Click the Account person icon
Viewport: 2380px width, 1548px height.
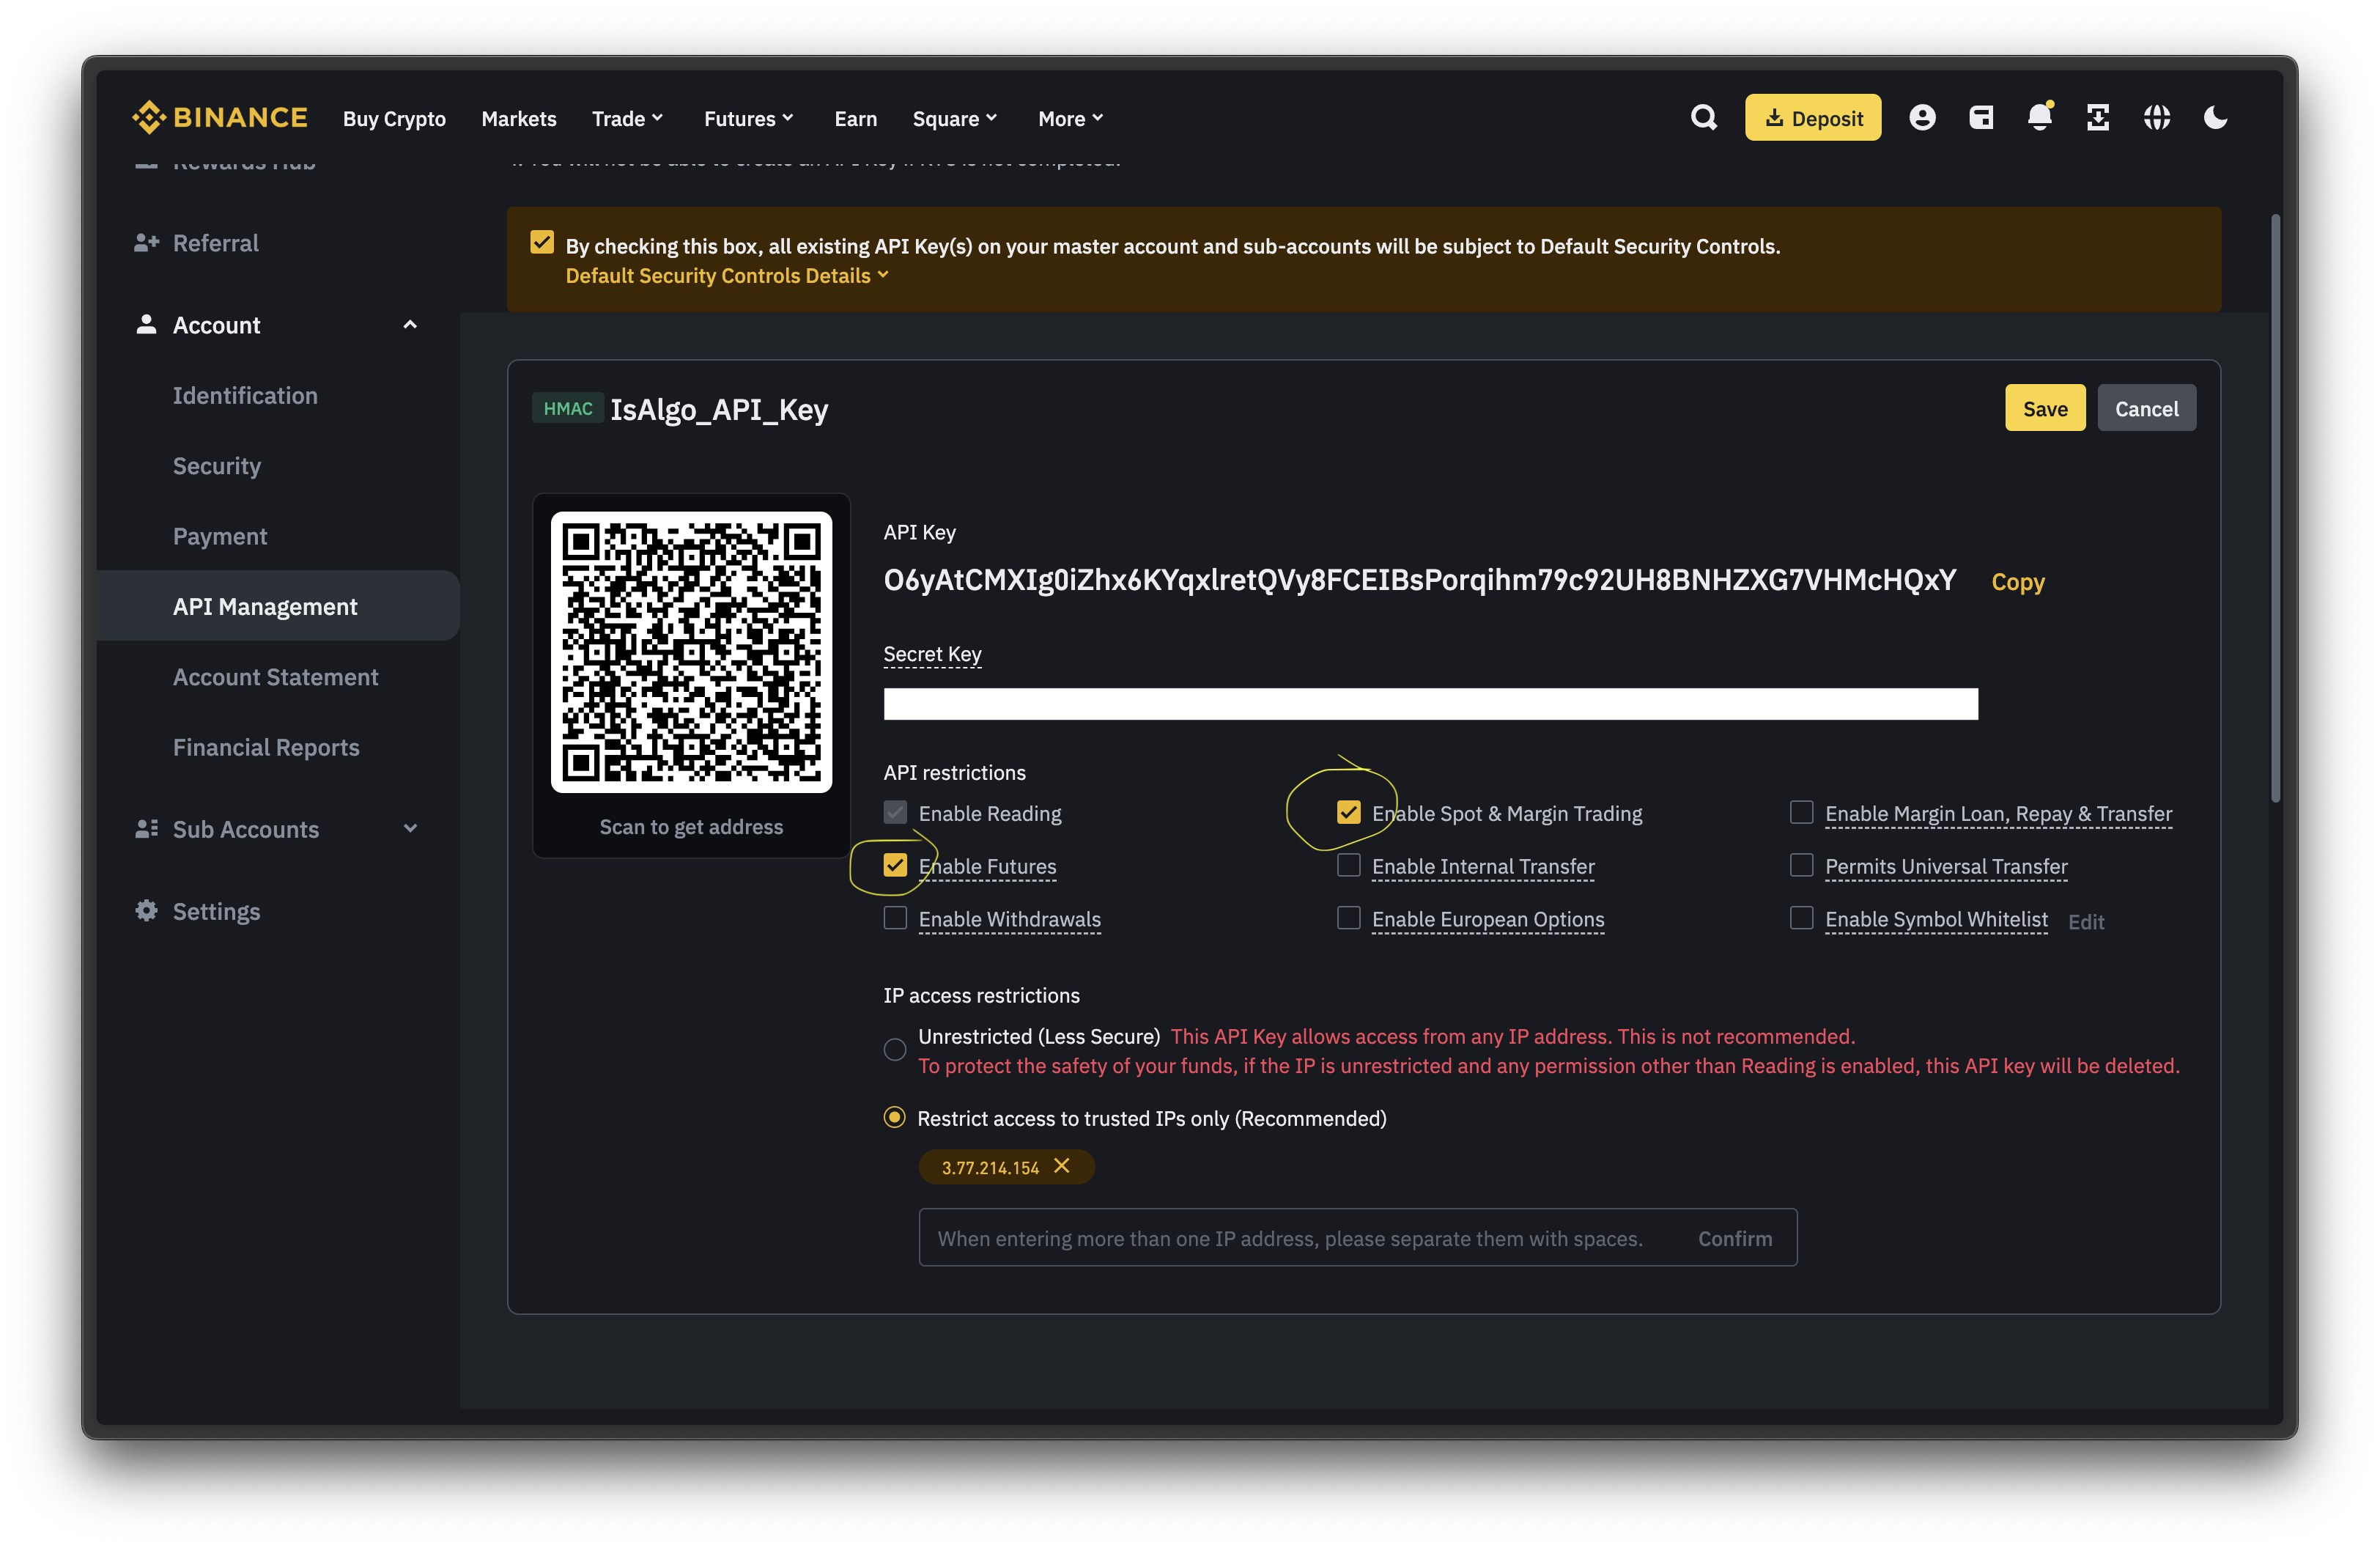tap(147, 324)
